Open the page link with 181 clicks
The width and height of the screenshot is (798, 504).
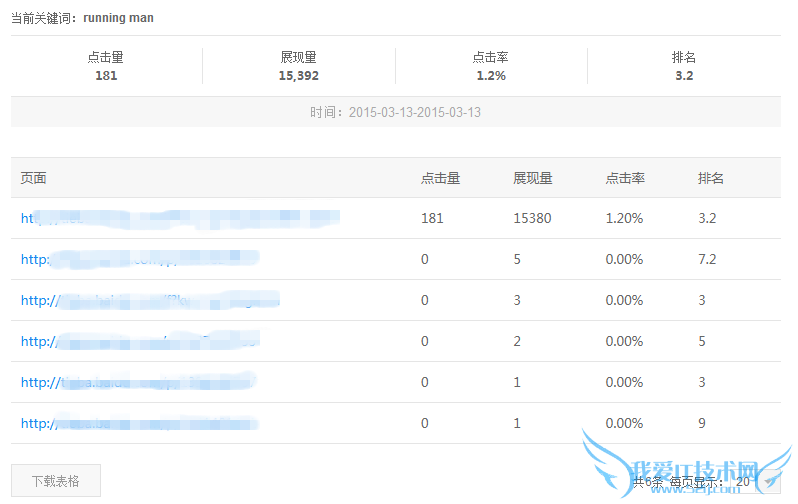(x=180, y=218)
